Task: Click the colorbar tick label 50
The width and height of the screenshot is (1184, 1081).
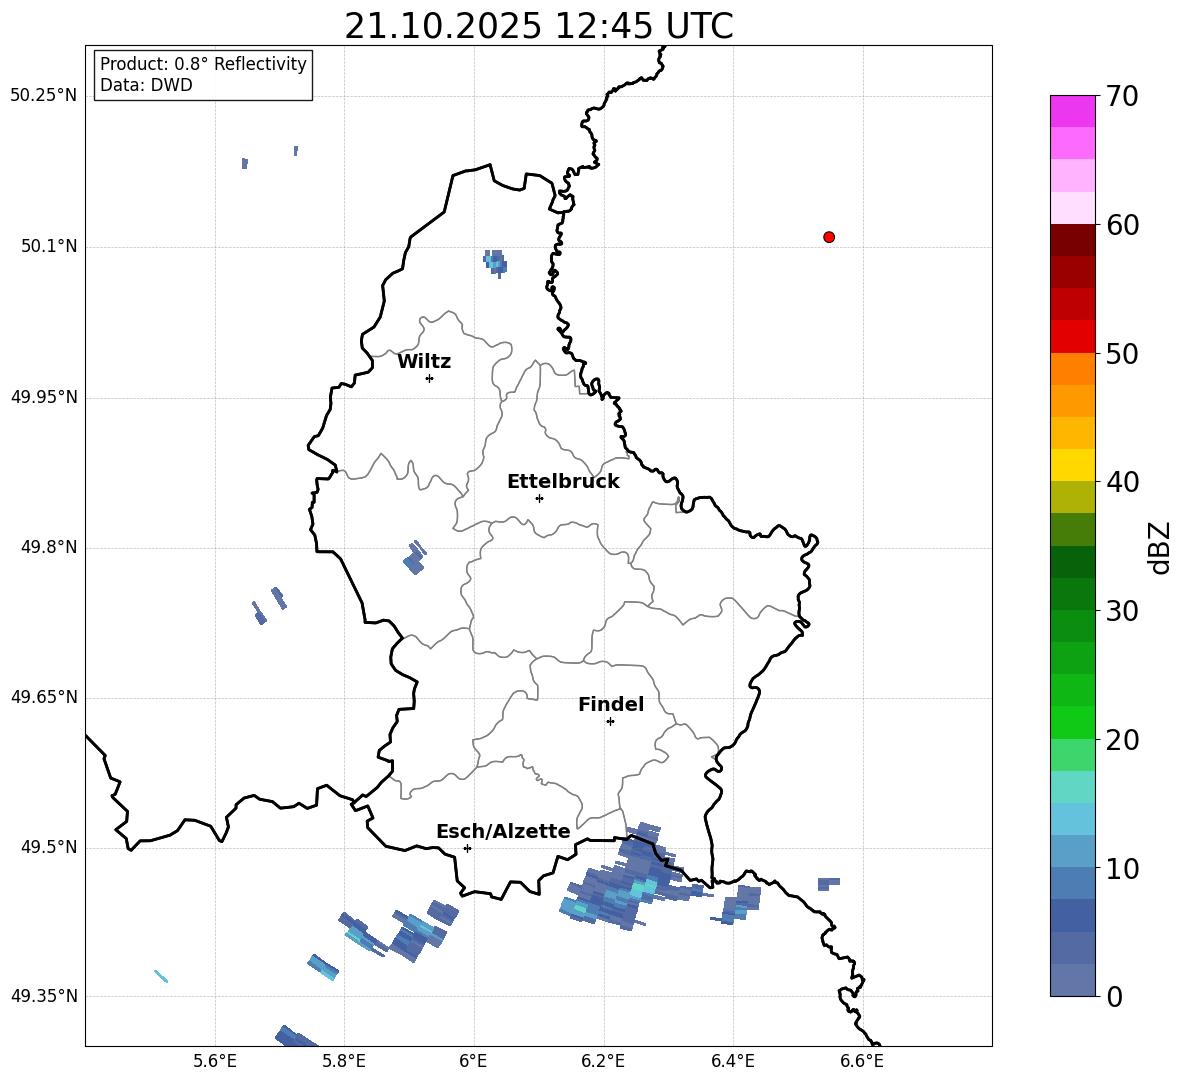Action: point(1122,353)
